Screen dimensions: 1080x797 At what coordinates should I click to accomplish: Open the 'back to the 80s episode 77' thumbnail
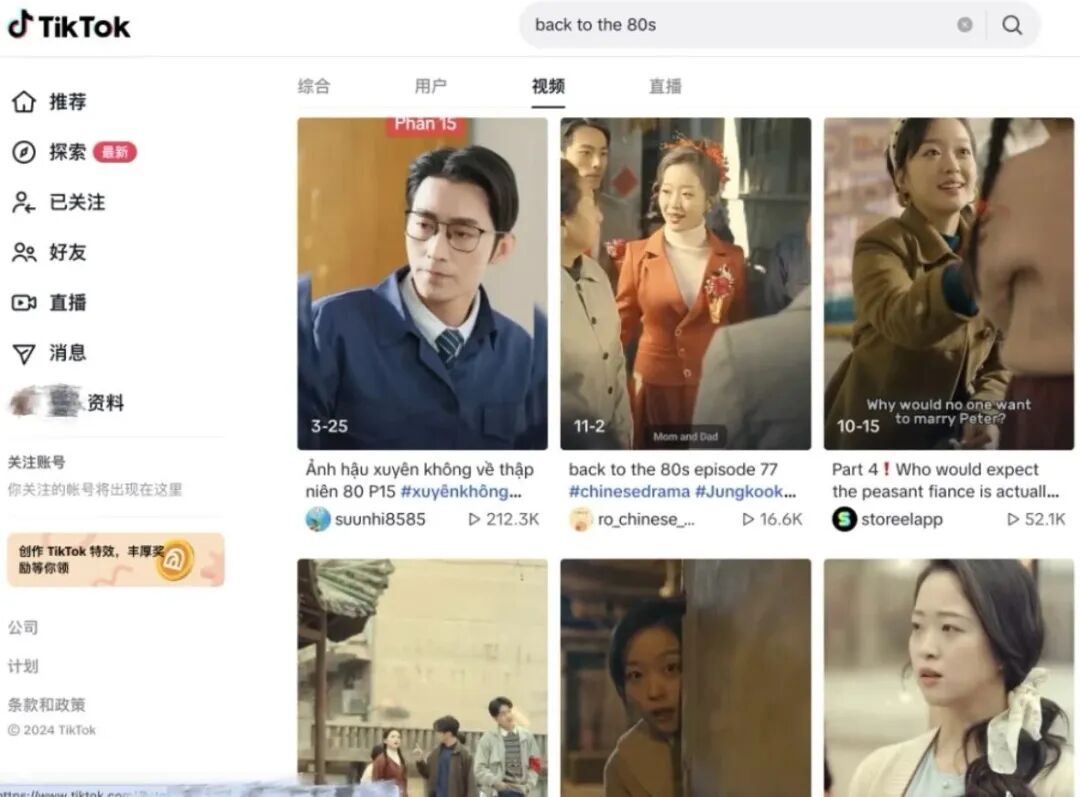coord(685,284)
